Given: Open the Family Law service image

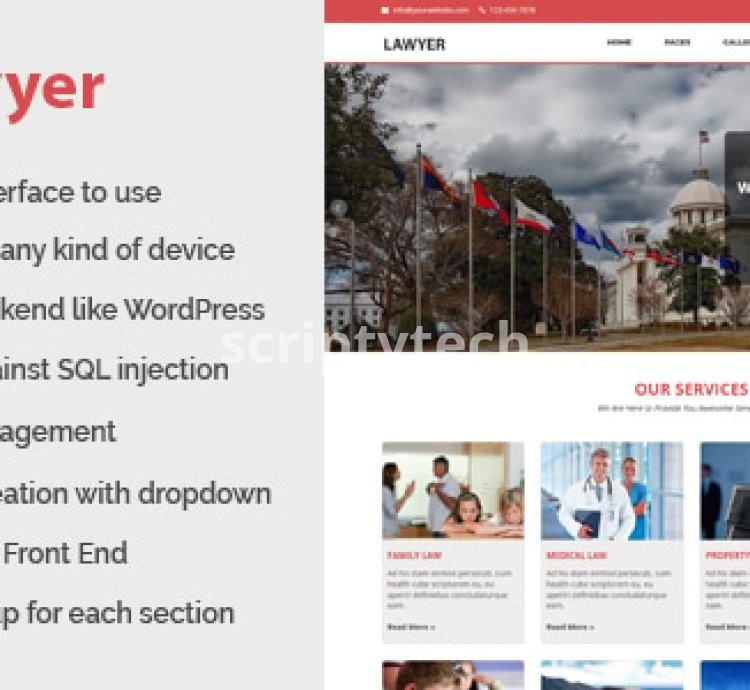Looking at the screenshot, I should pyautogui.click(x=452, y=490).
